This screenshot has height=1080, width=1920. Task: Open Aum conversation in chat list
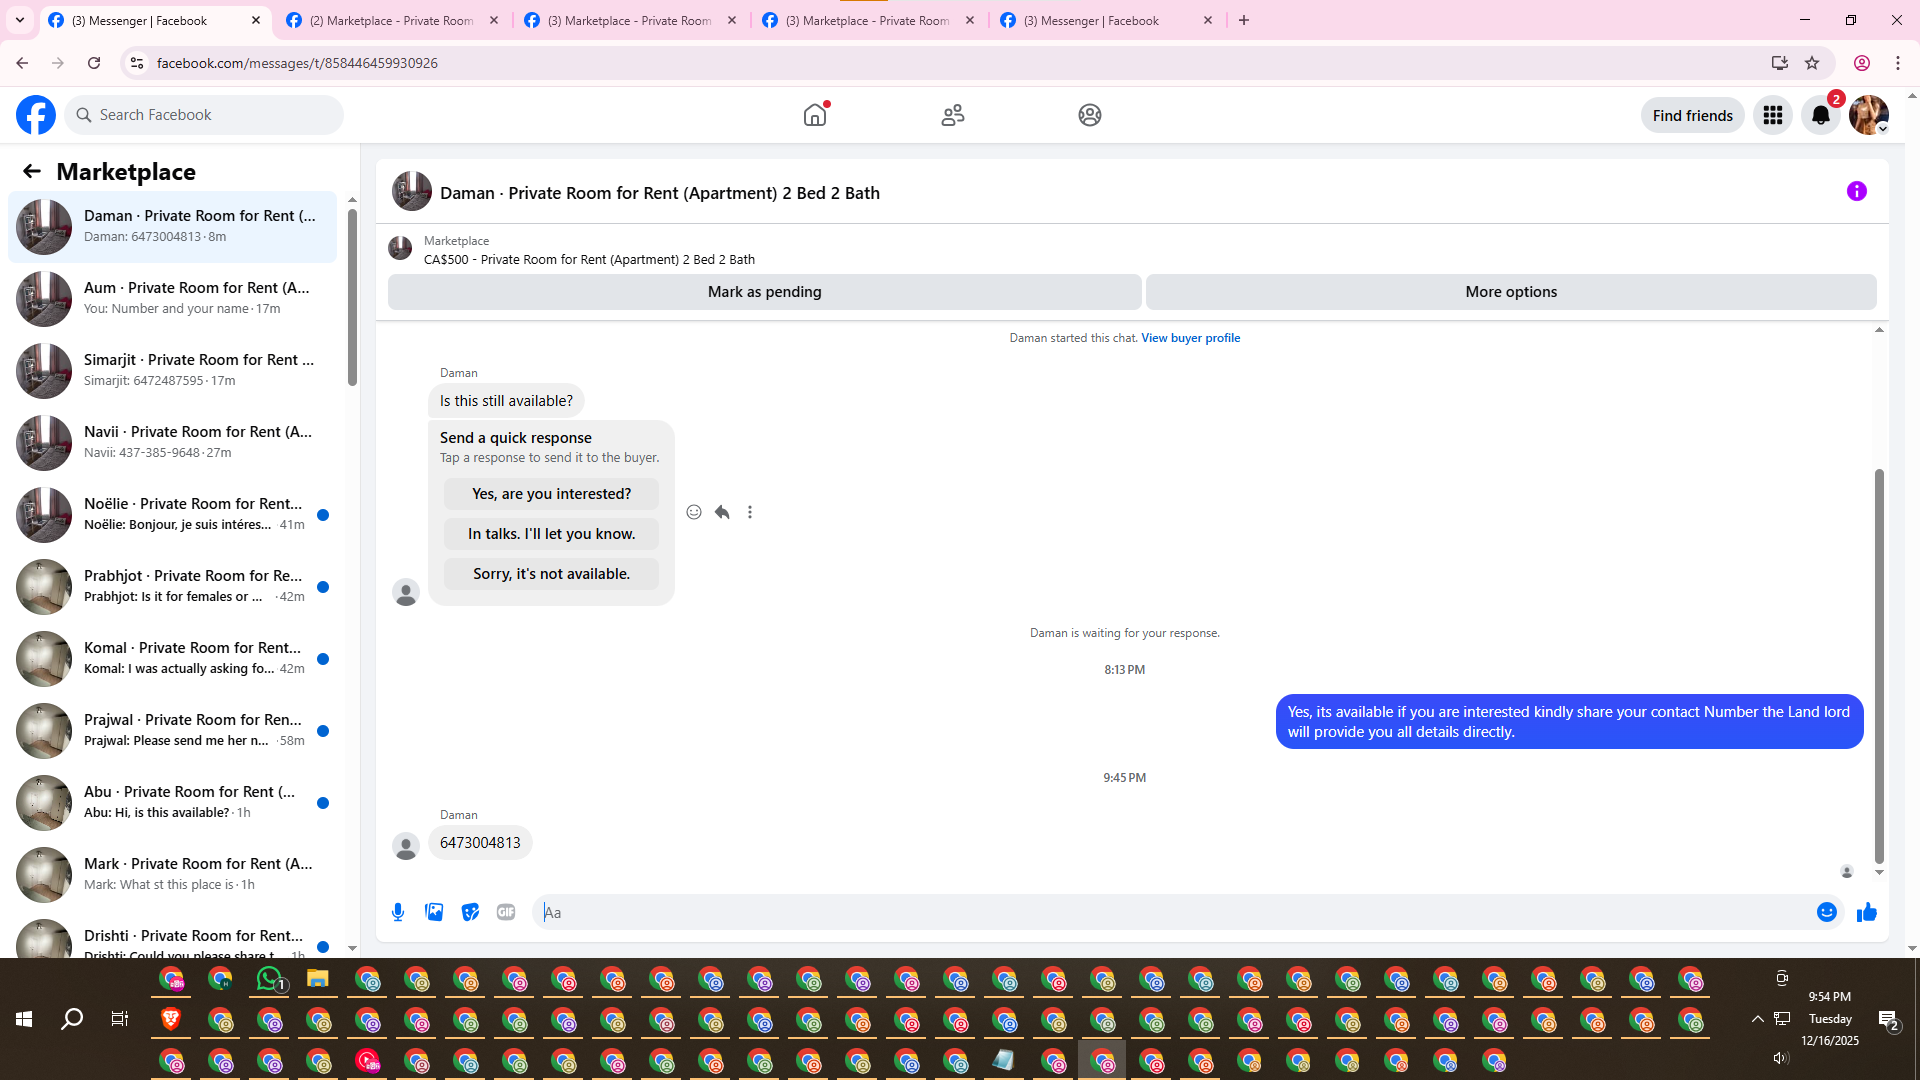point(172,298)
